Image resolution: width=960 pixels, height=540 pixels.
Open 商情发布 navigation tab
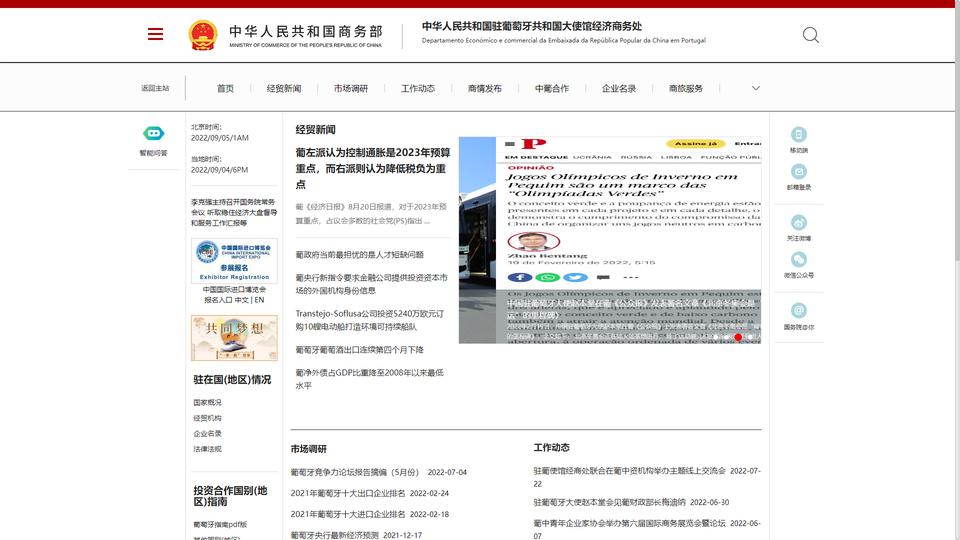coord(485,88)
